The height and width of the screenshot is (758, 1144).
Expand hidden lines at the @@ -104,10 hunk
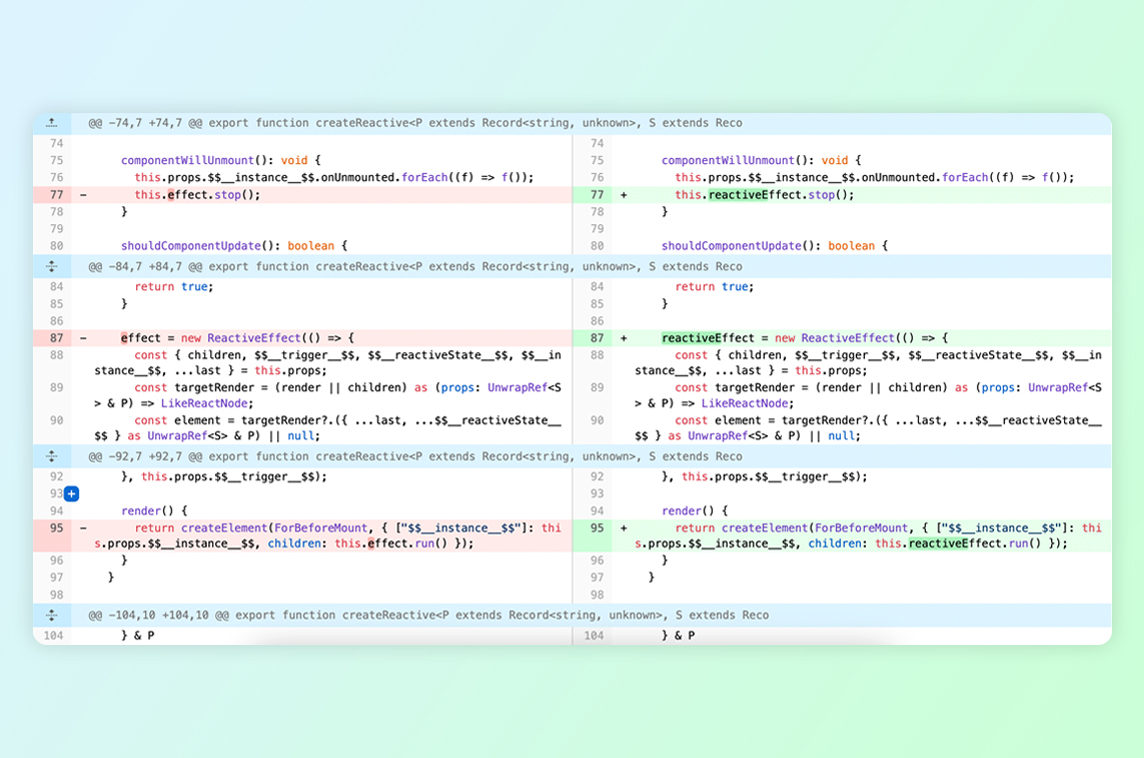(51, 615)
